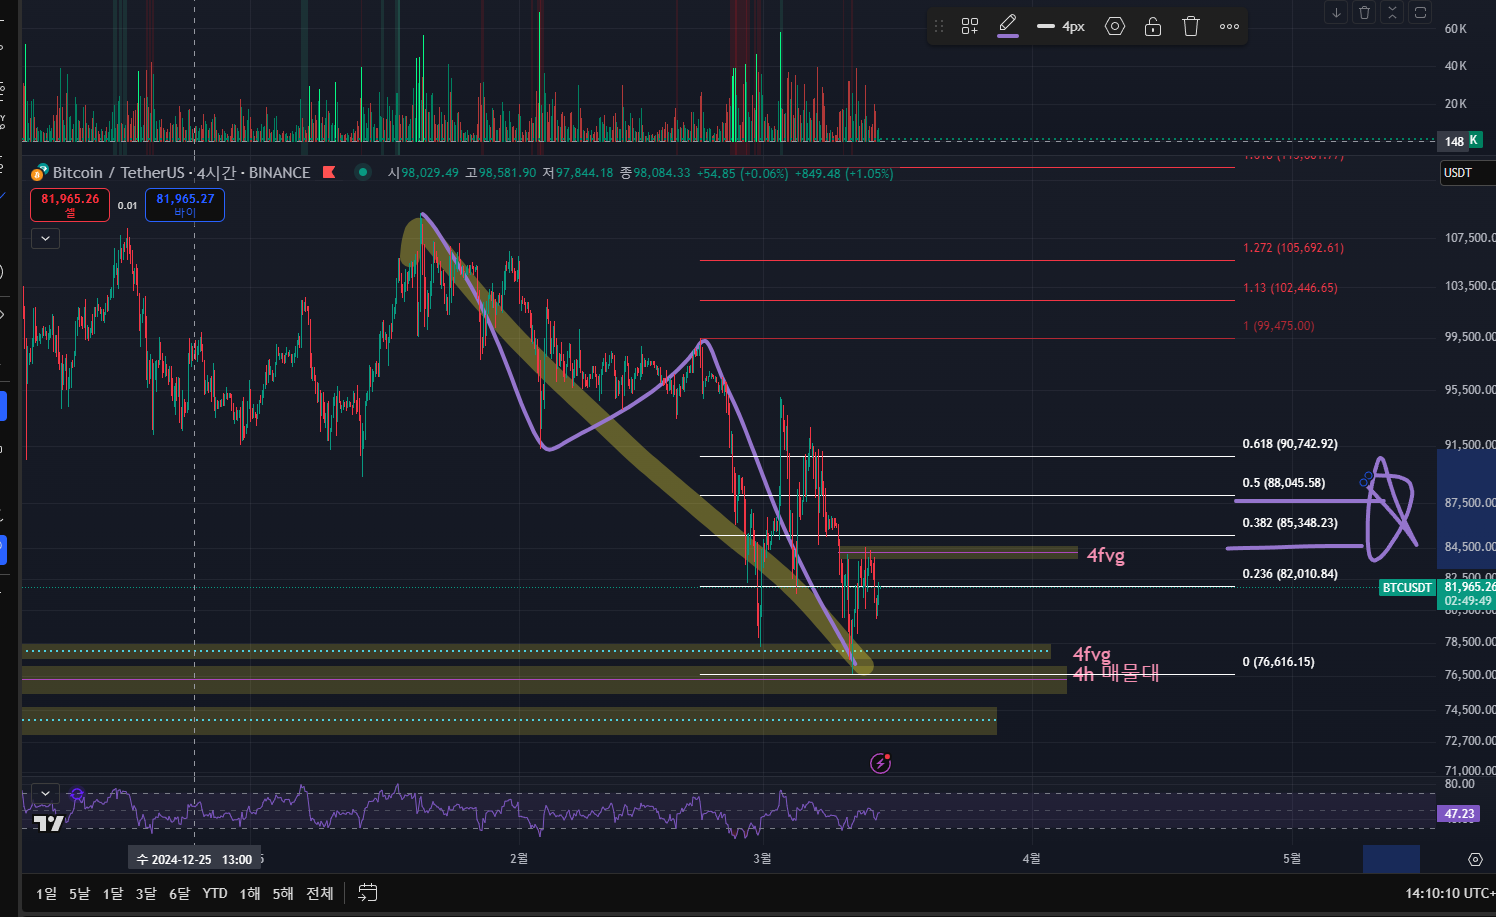Click the green market status dot

pos(363,172)
